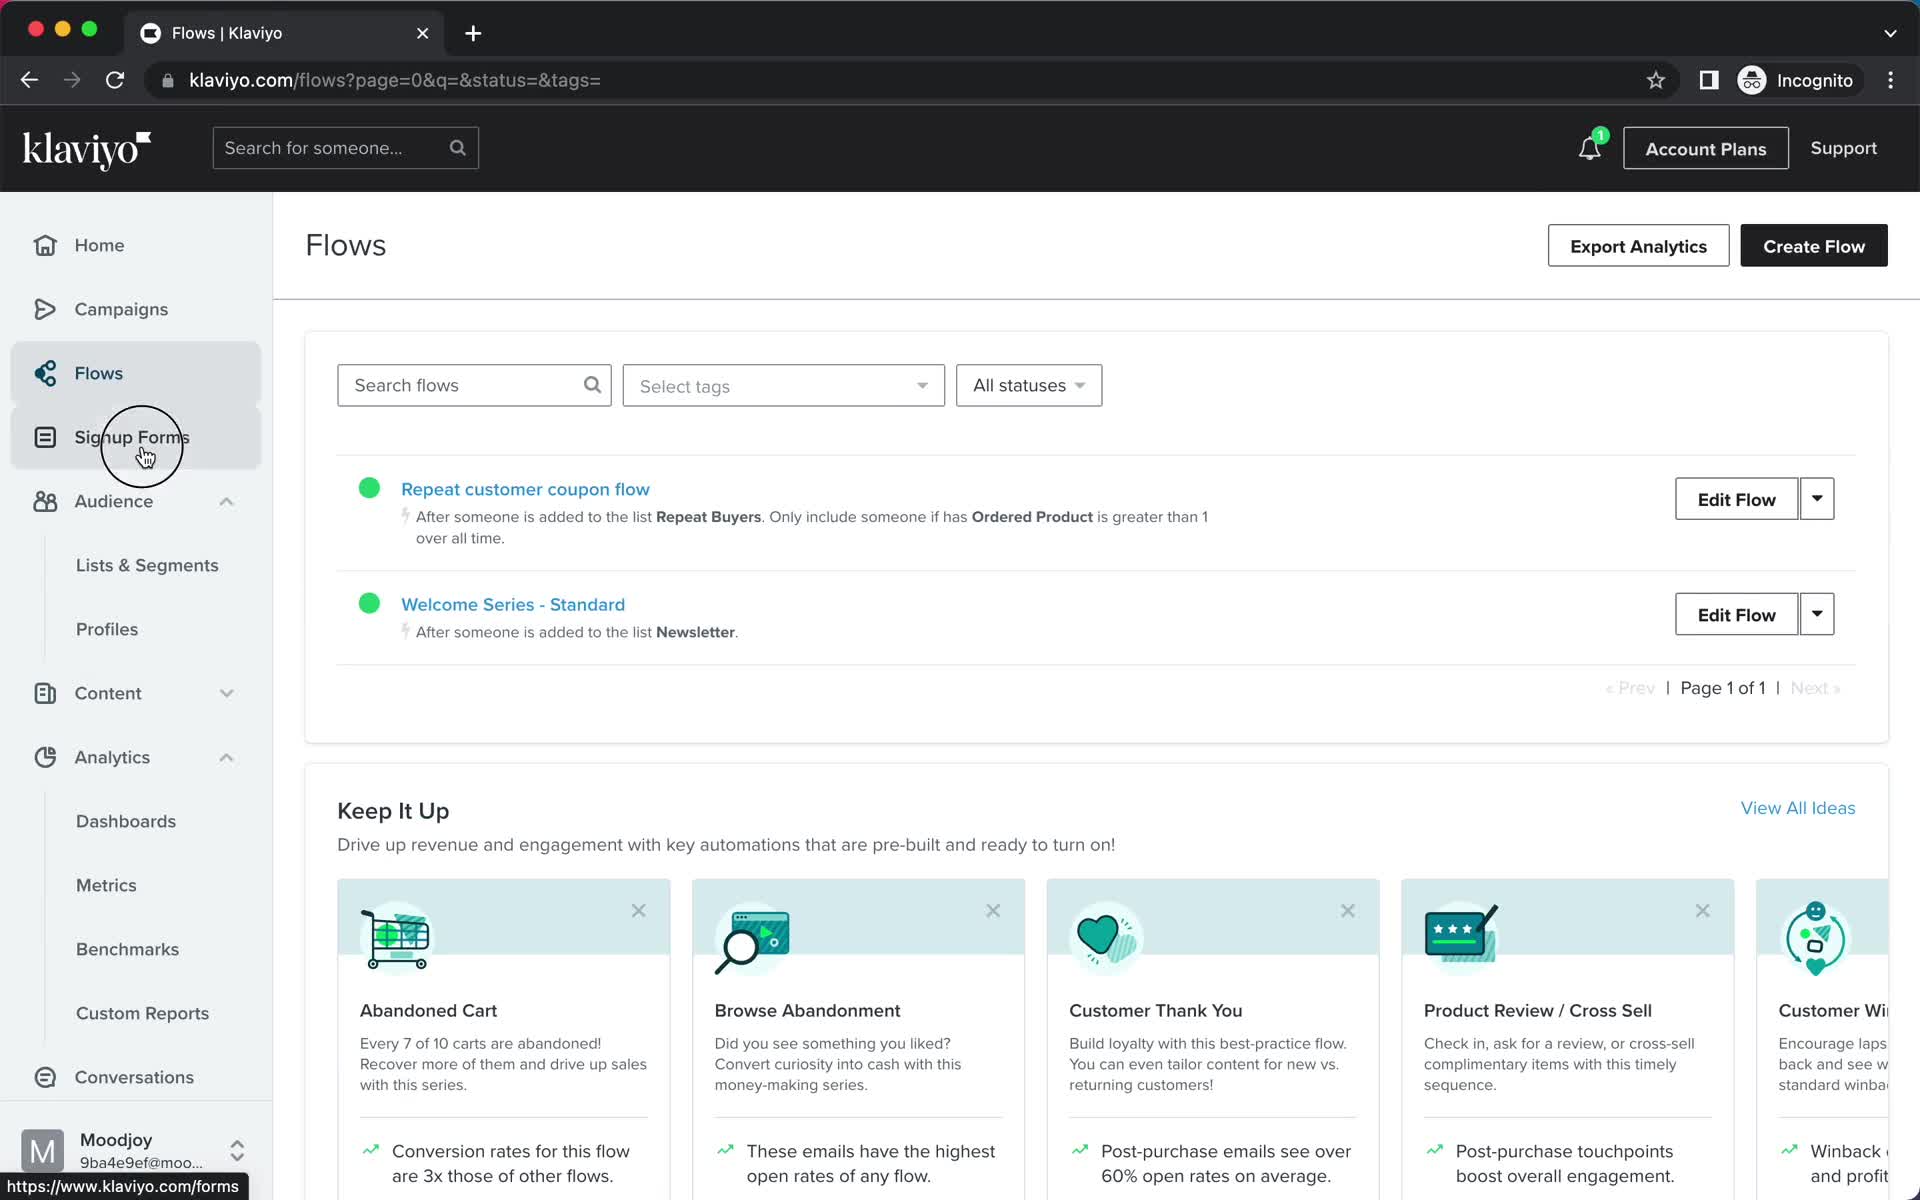The width and height of the screenshot is (1920, 1200).
Task: Click View All Ideas link
Action: [x=1797, y=808]
